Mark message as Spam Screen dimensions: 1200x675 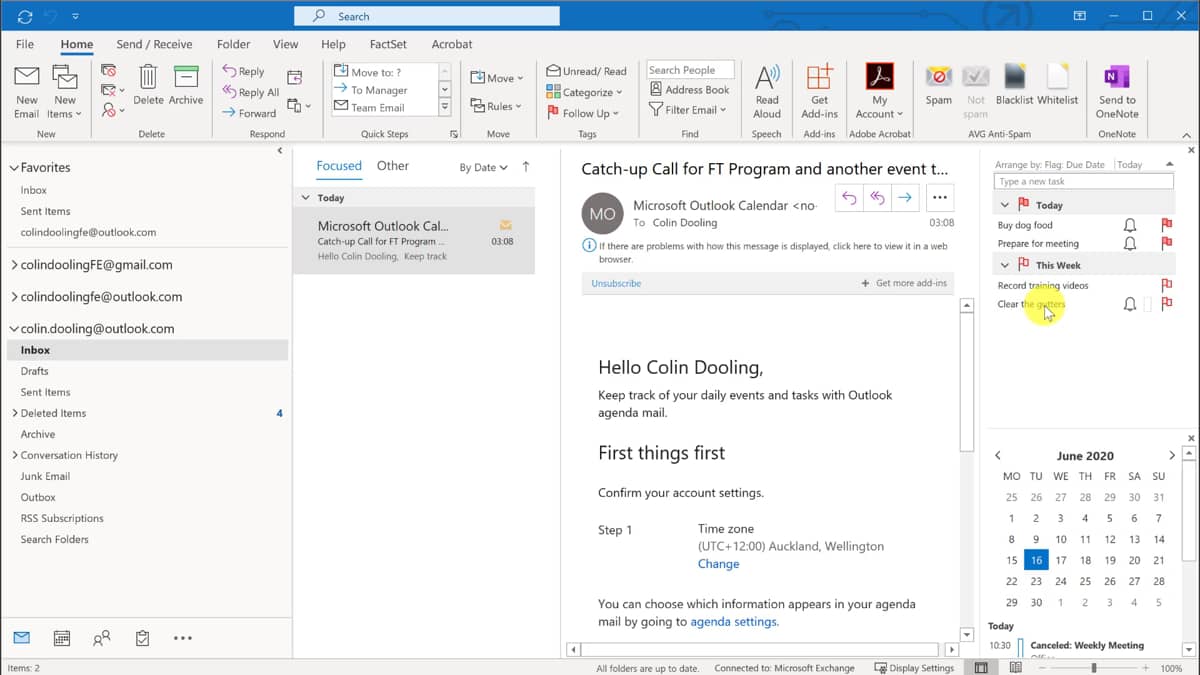click(939, 85)
